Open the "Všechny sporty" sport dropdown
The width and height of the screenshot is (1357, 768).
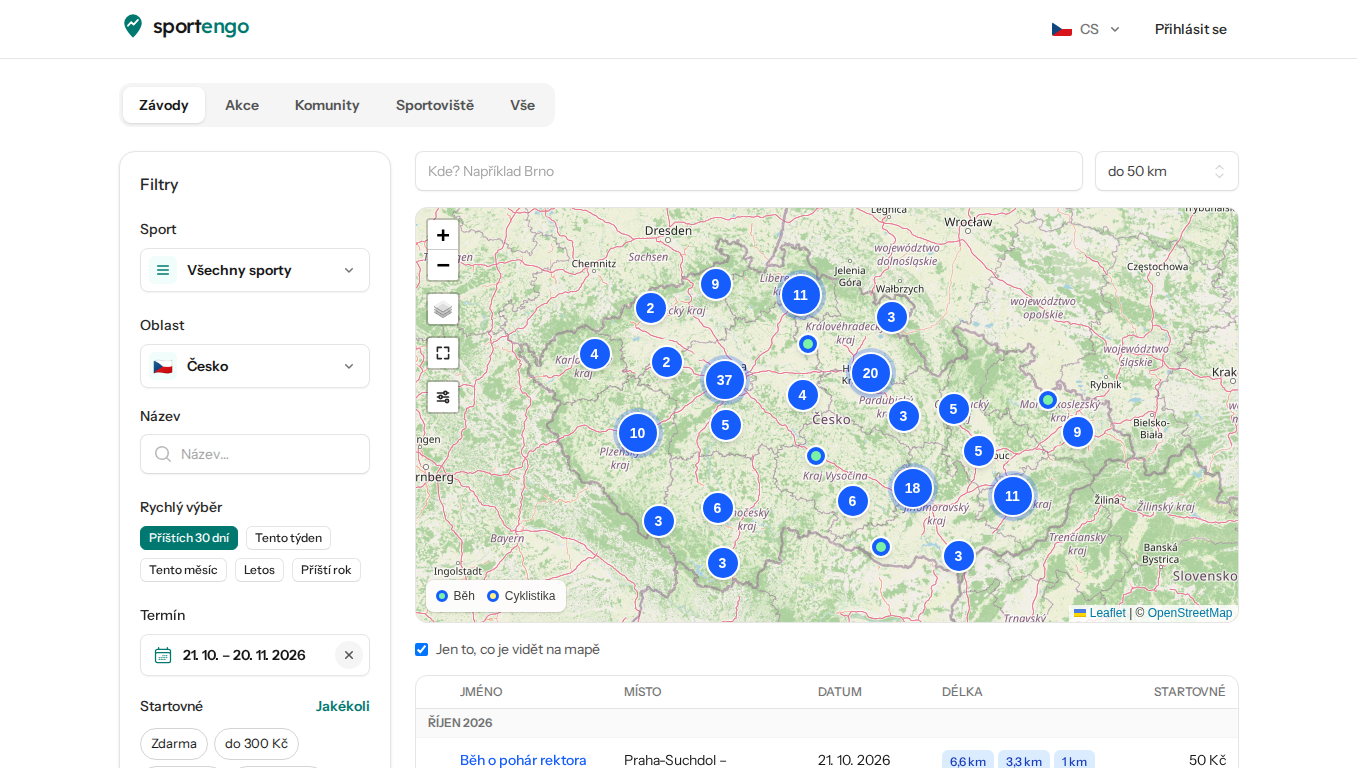click(x=255, y=270)
